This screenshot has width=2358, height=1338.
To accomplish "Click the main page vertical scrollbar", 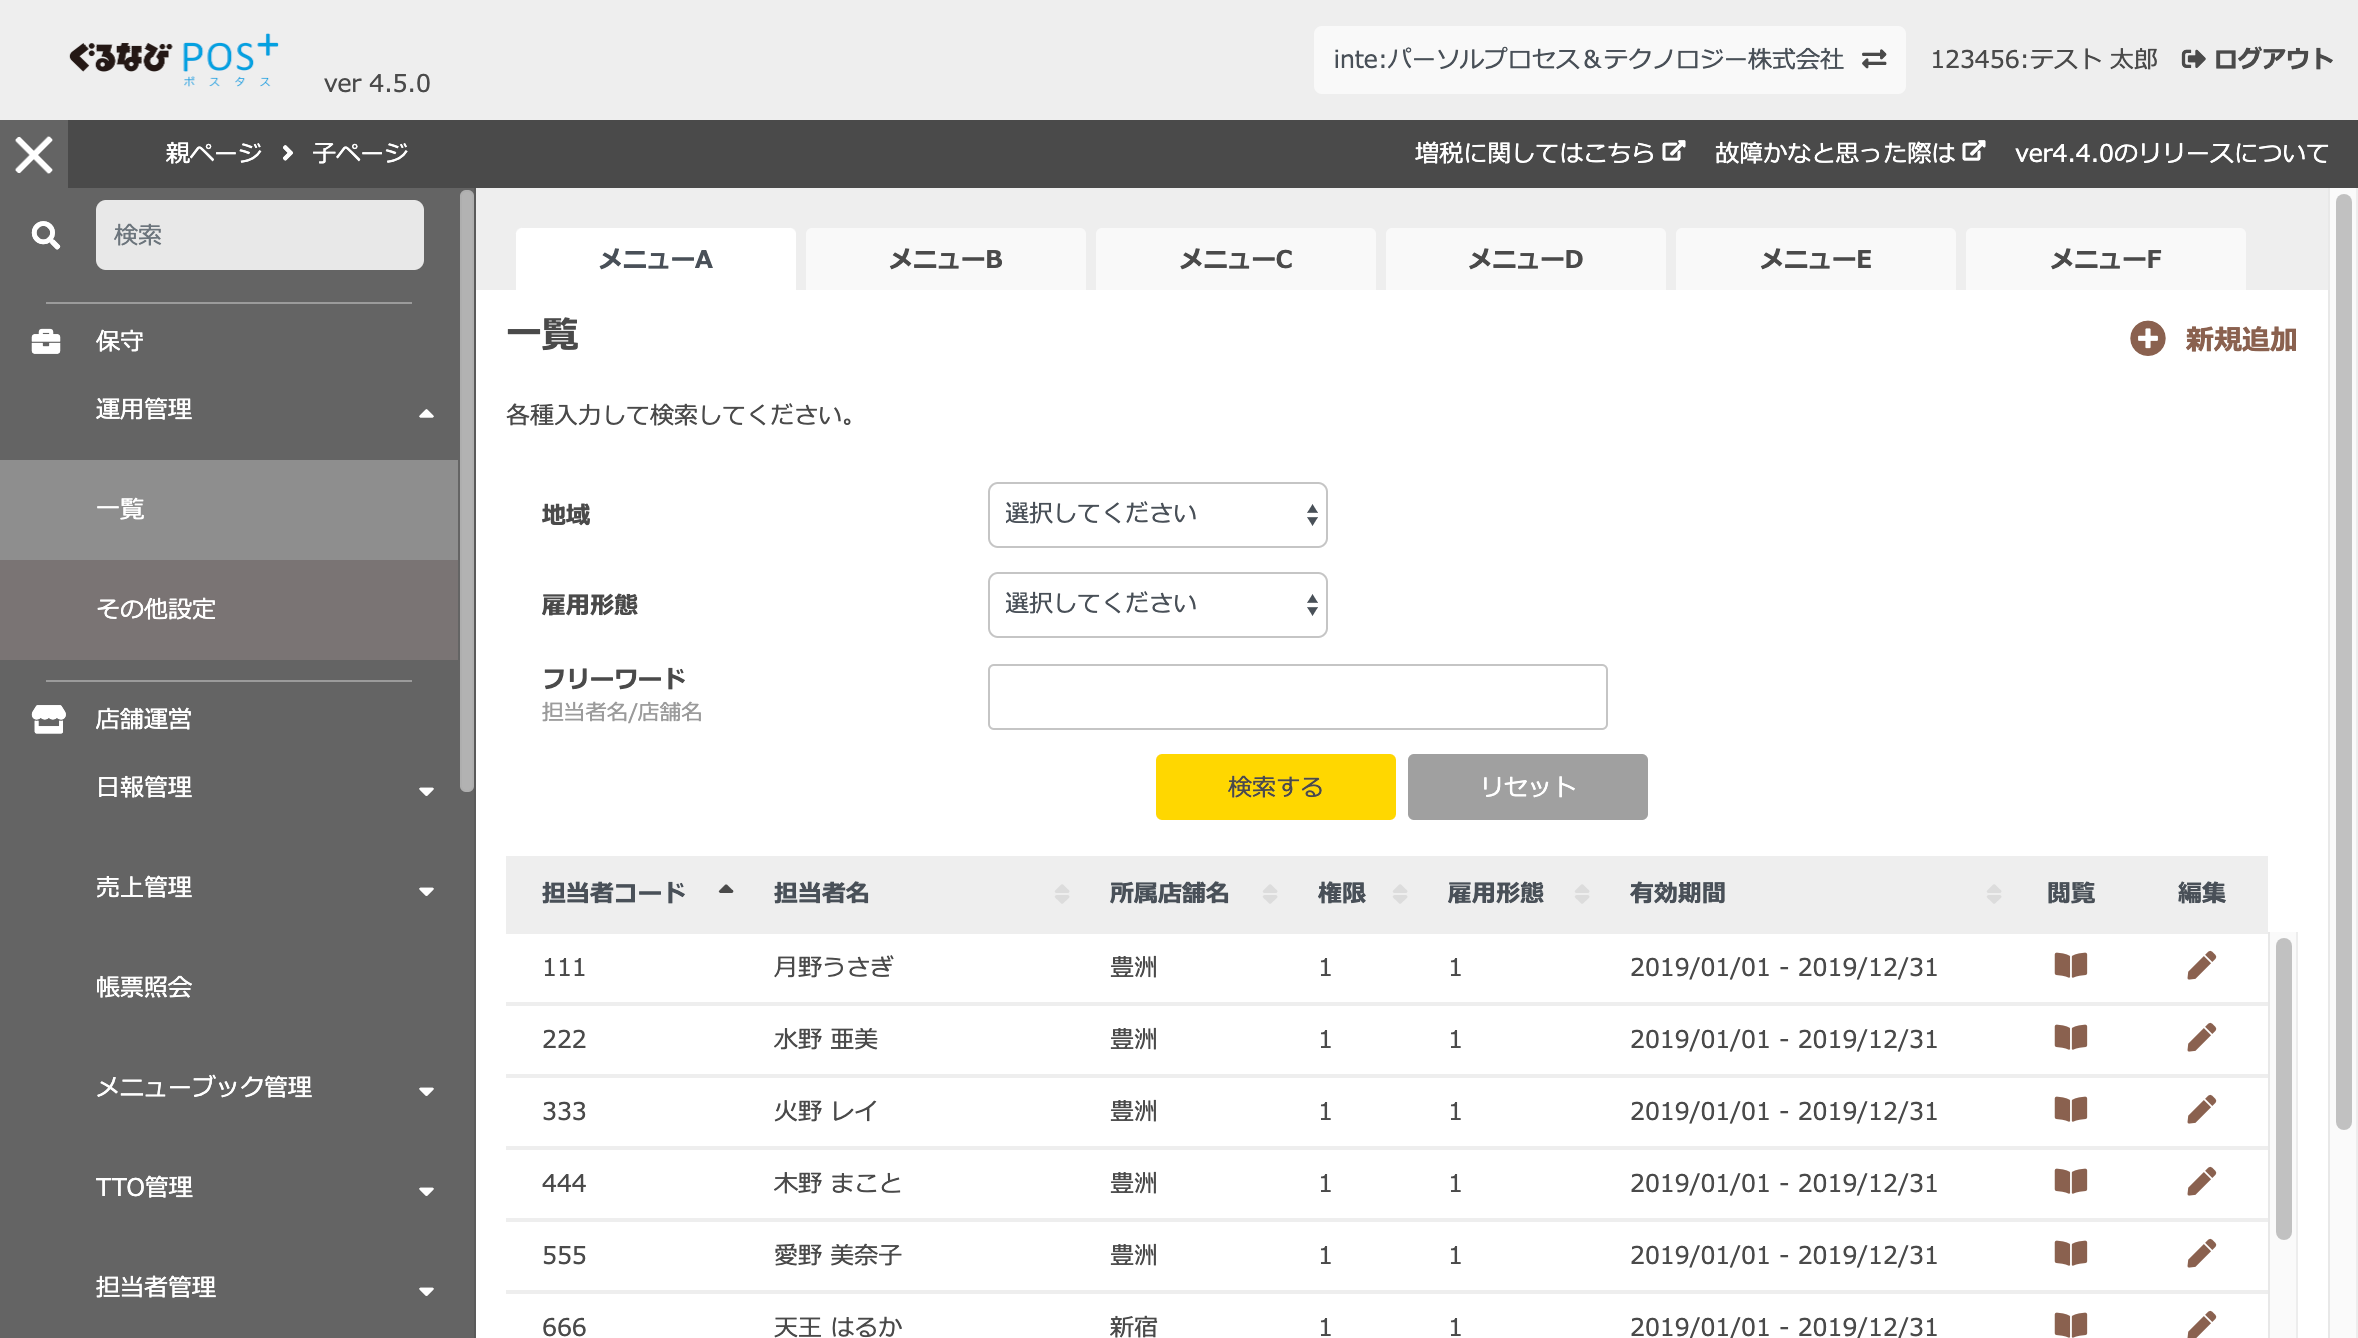I will [2343, 660].
